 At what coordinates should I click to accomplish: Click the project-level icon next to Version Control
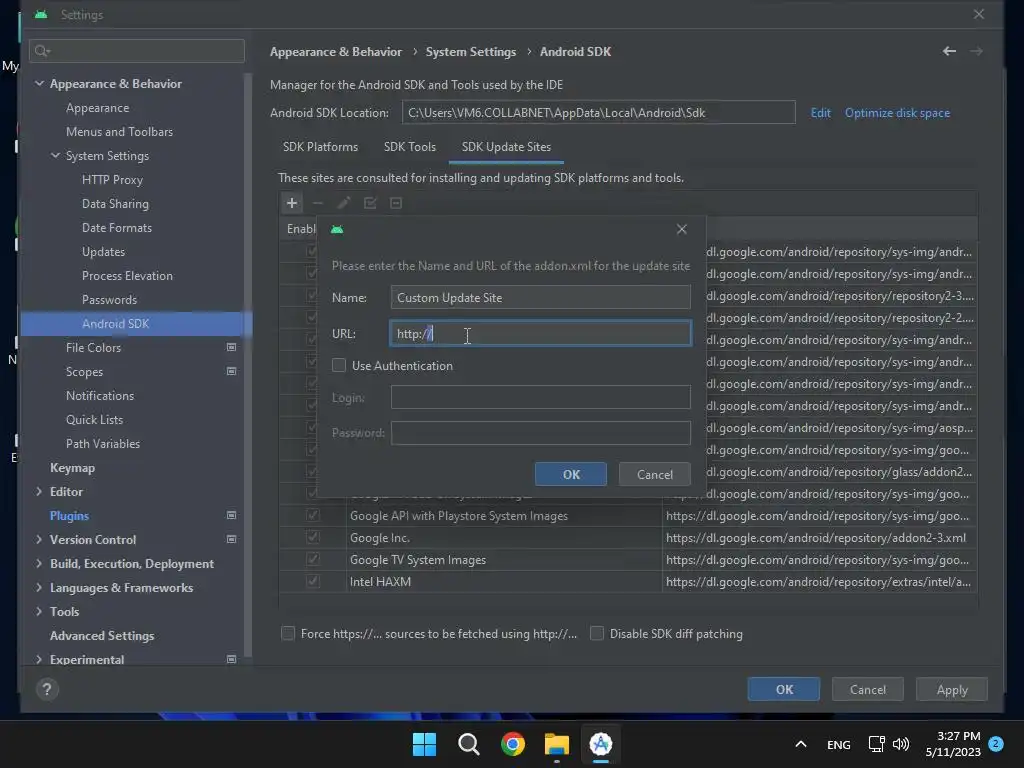[231, 539]
